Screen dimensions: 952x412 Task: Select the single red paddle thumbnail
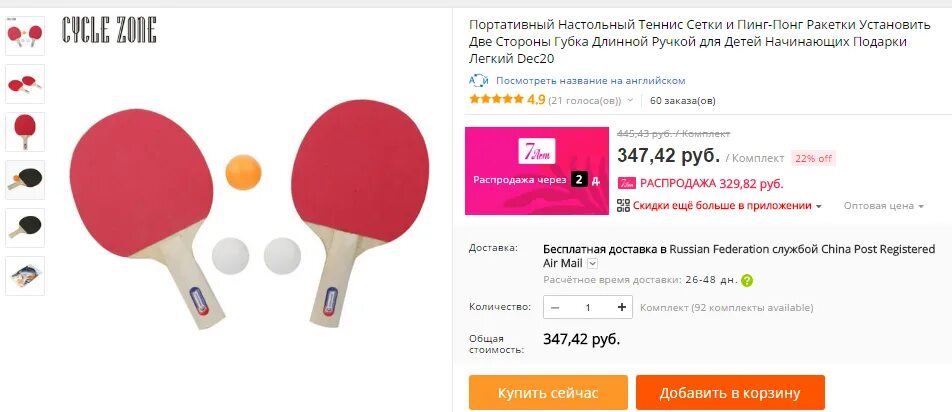pyautogui.click(x=25, y=132)
